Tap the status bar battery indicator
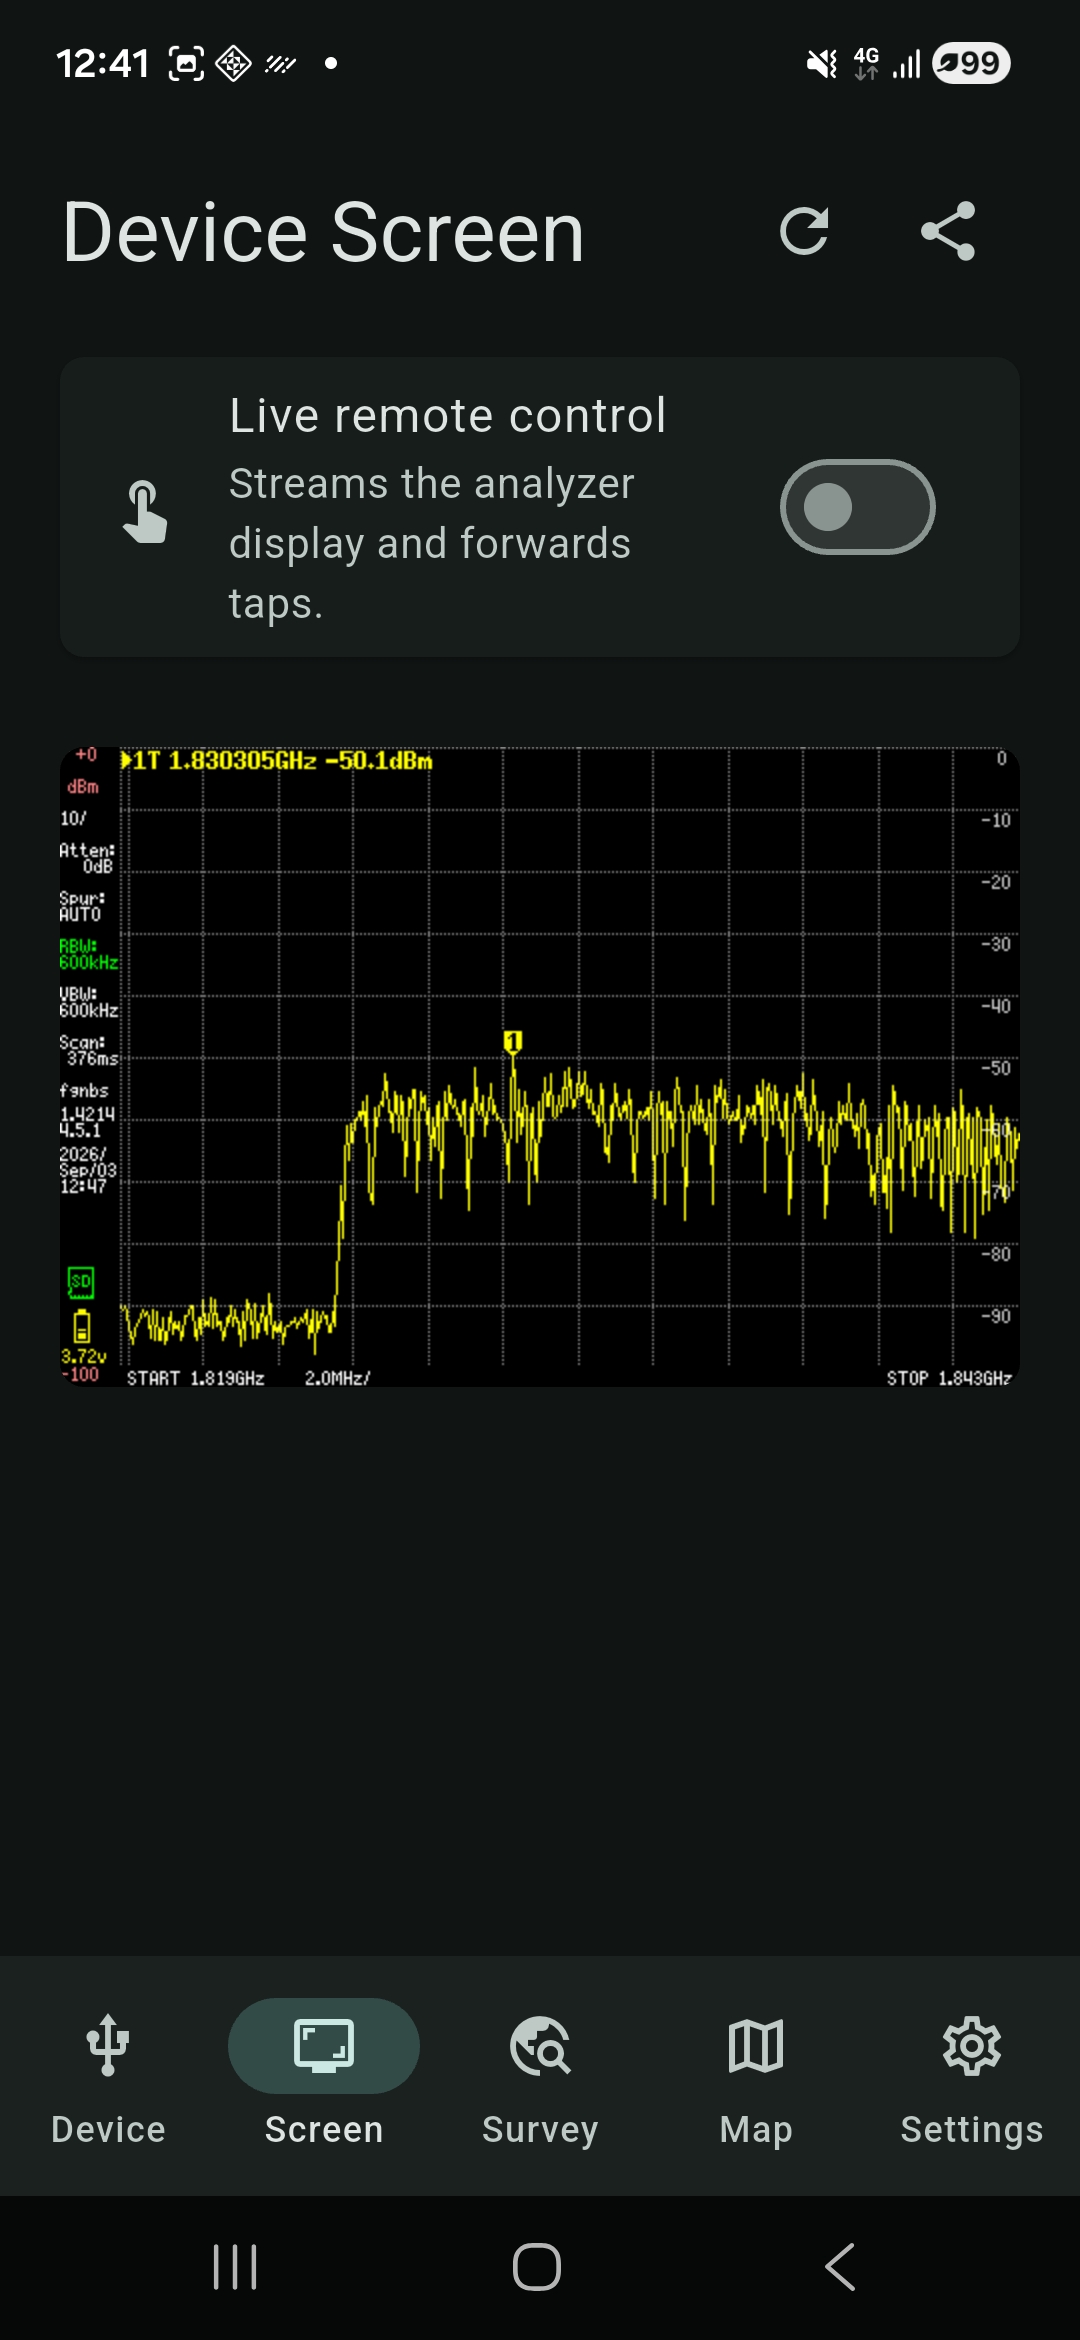Viewport: 1080px width, 2340px height. click(971, 63)
